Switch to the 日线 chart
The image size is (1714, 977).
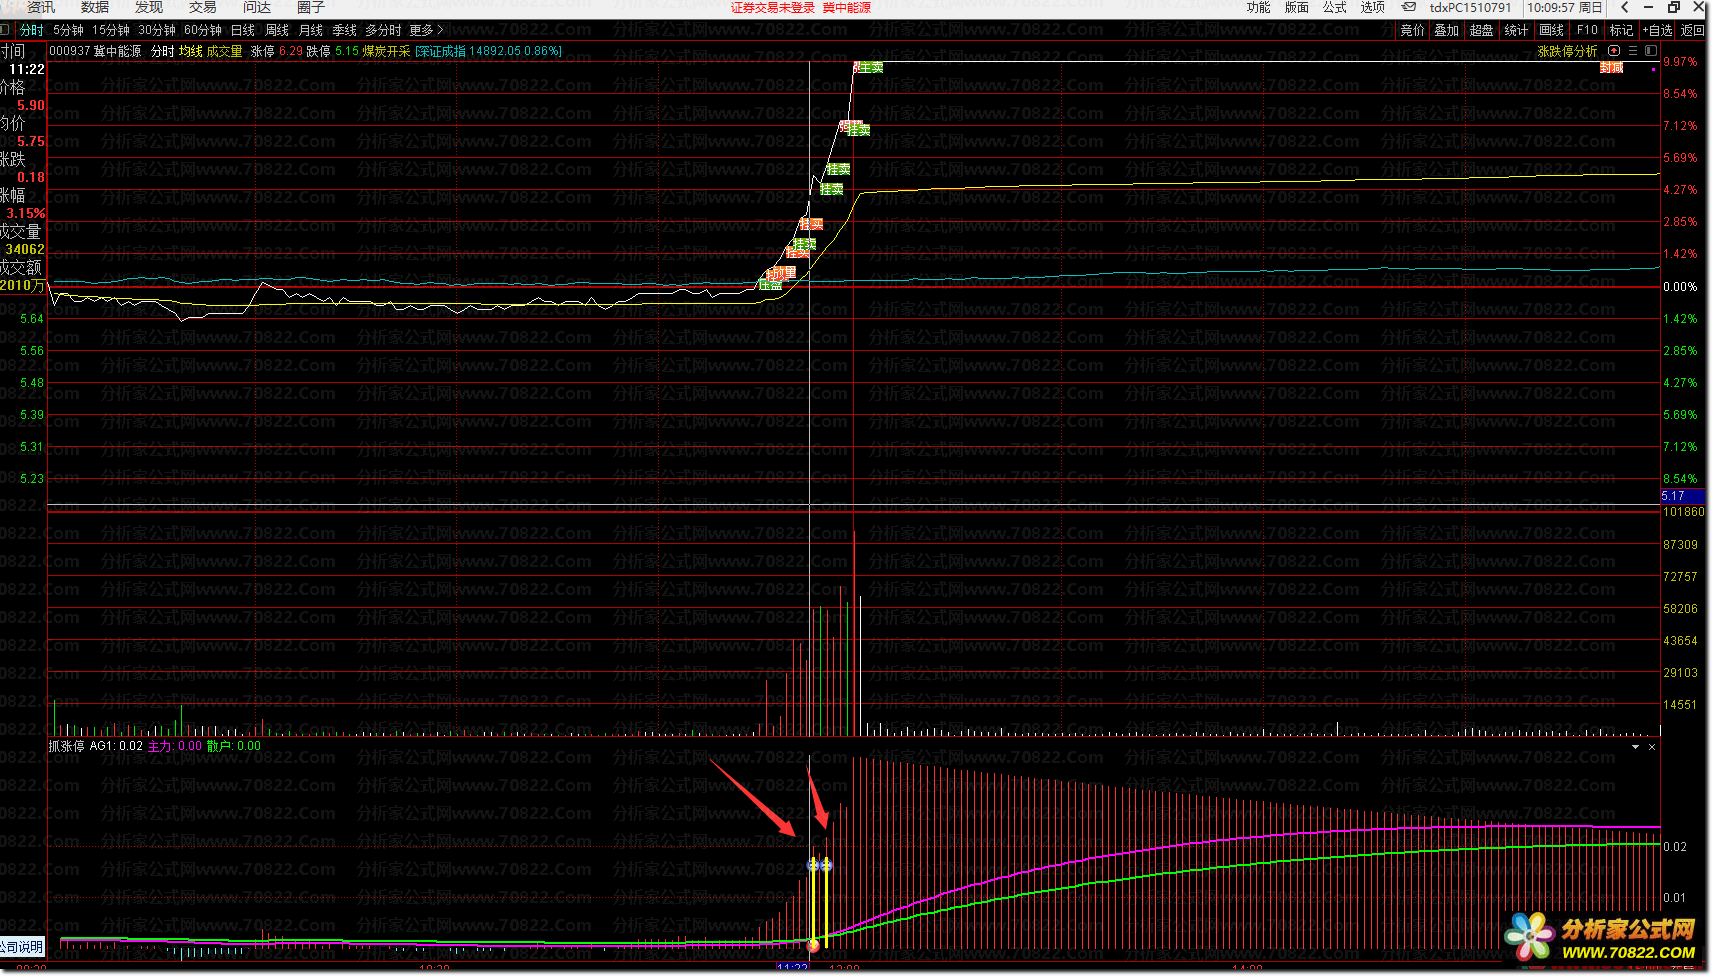pyautogui.click(x=243, y=30)
